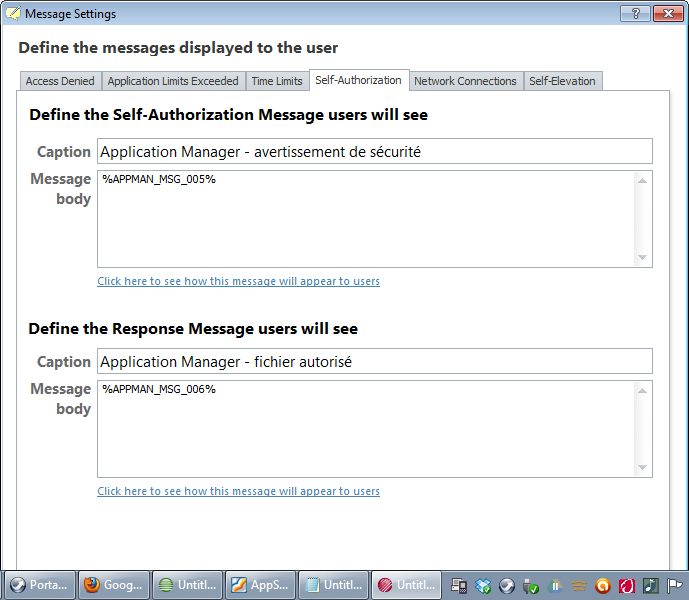Click preview link under Self-Authorization message body
This screenshot has width=689, height=600.
point(238,281)
